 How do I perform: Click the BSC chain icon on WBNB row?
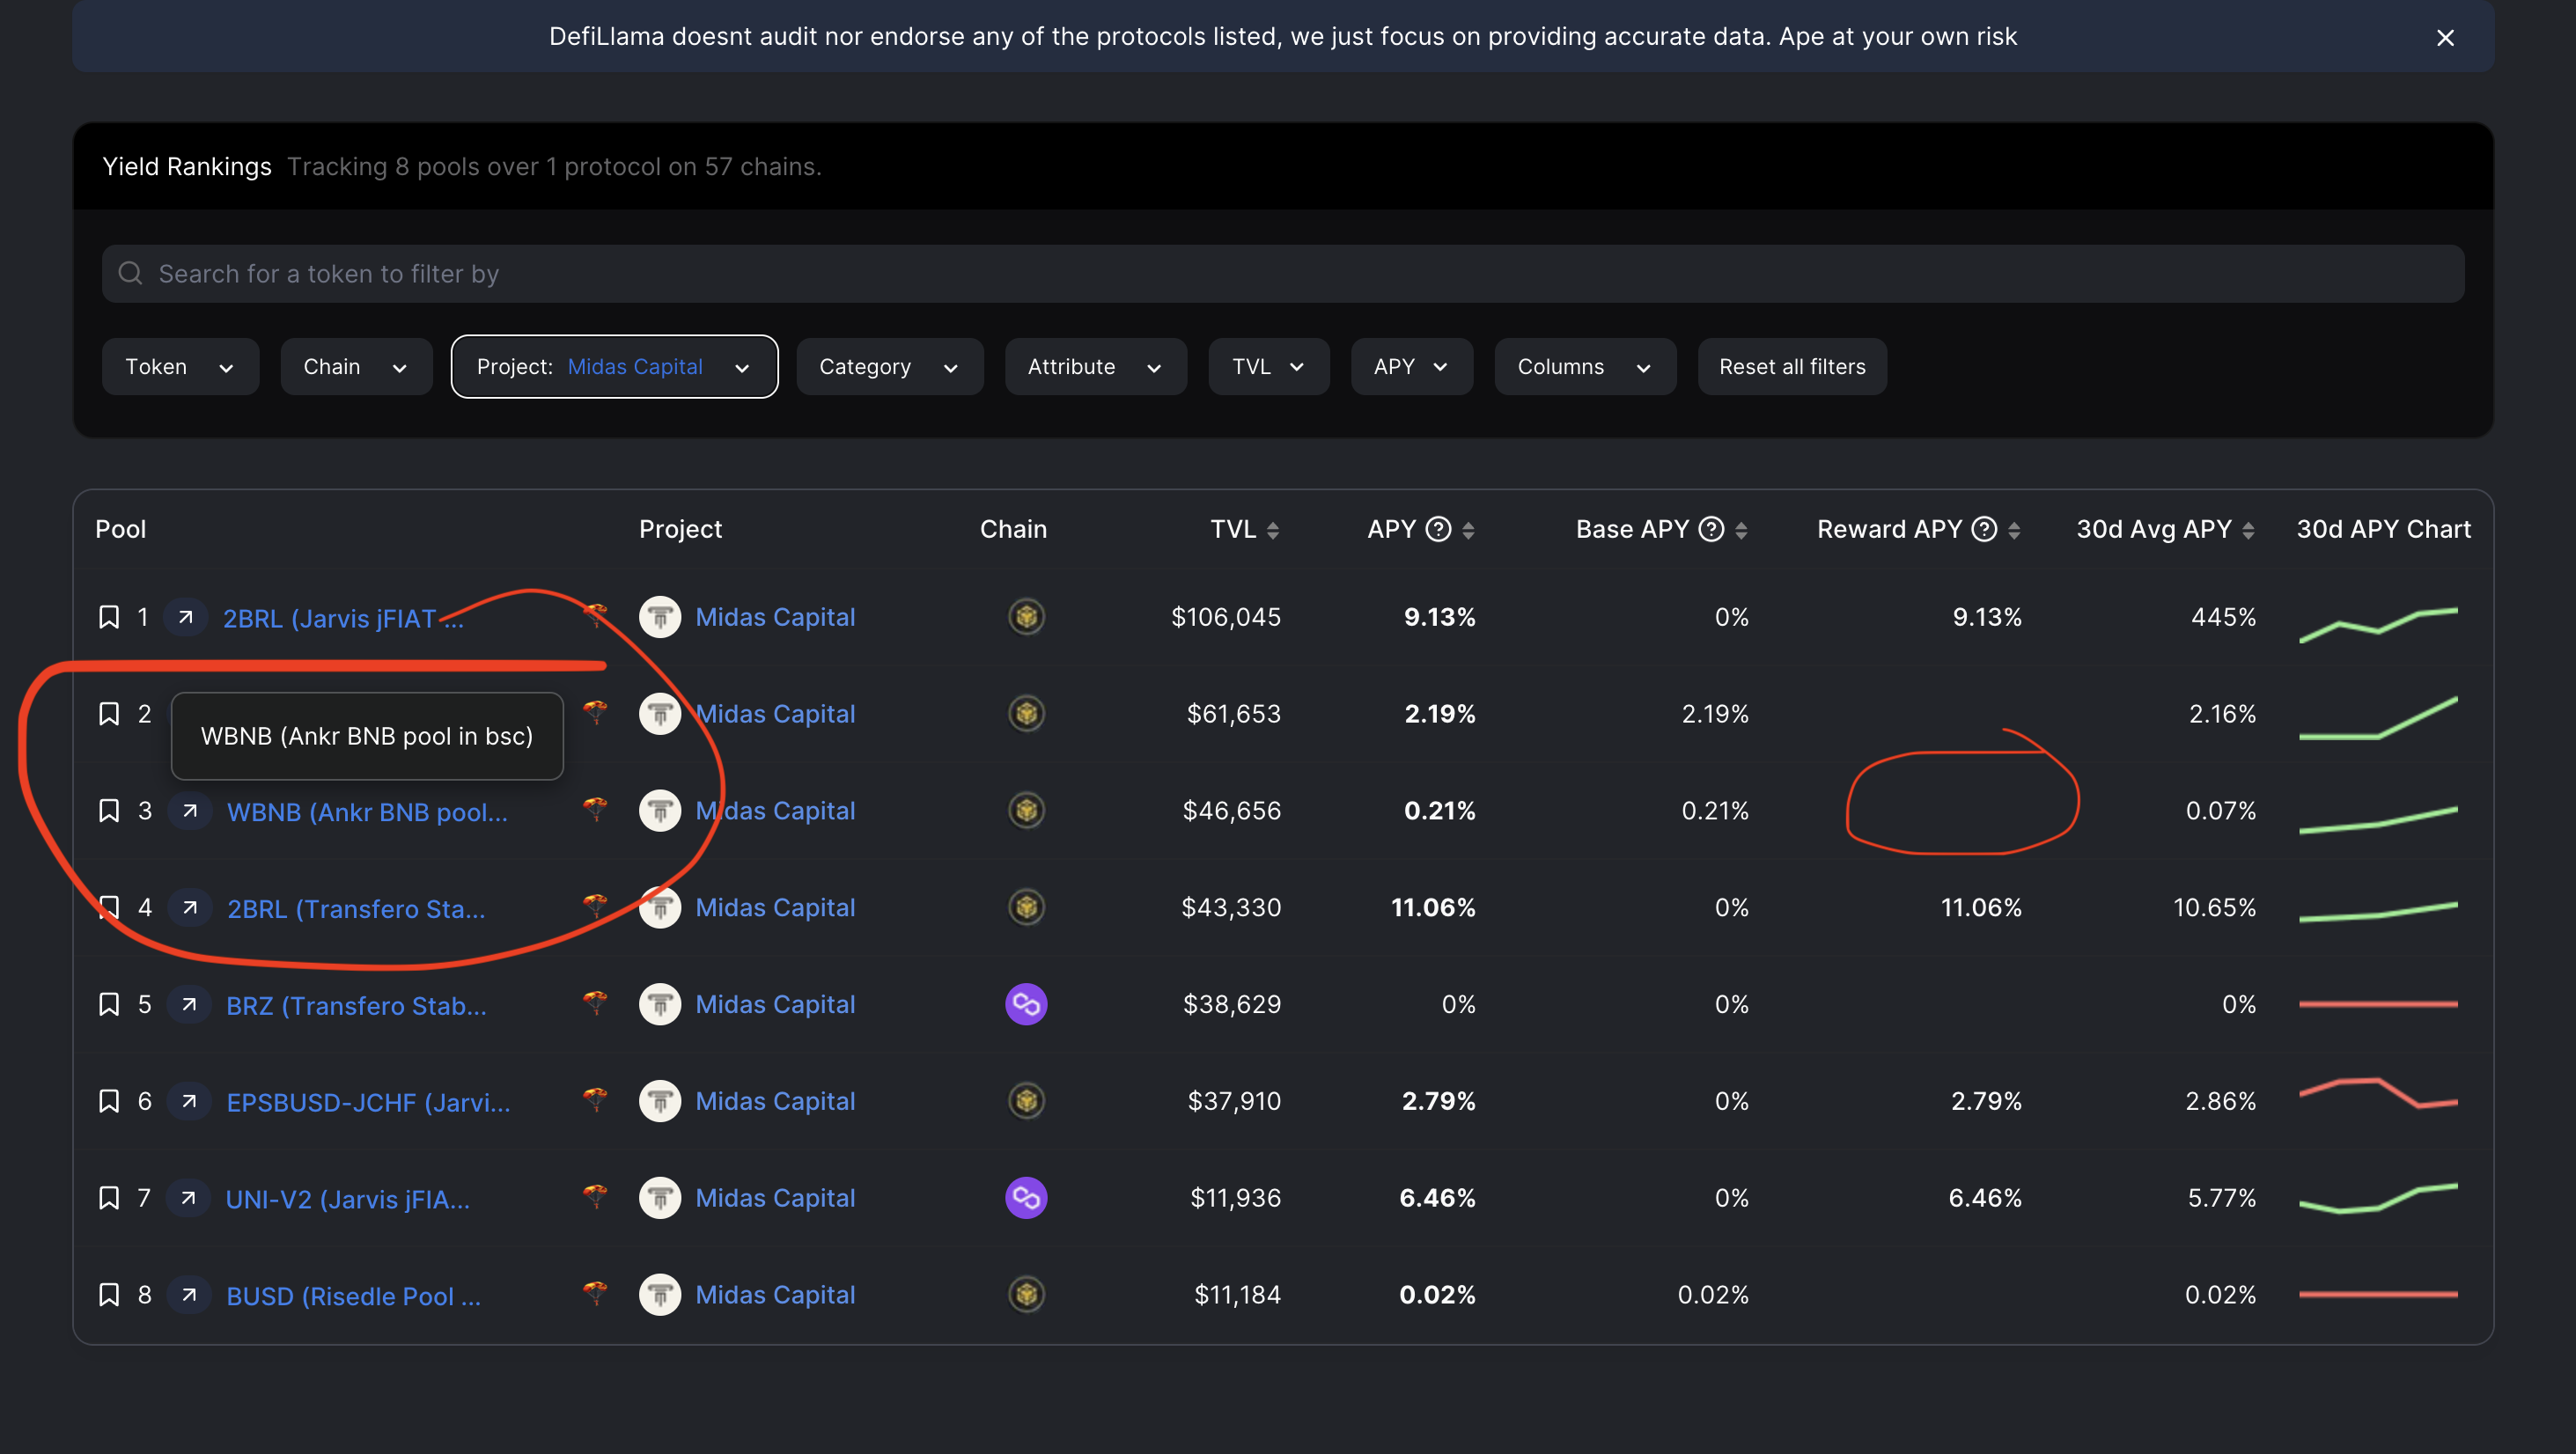point(1026,811)
